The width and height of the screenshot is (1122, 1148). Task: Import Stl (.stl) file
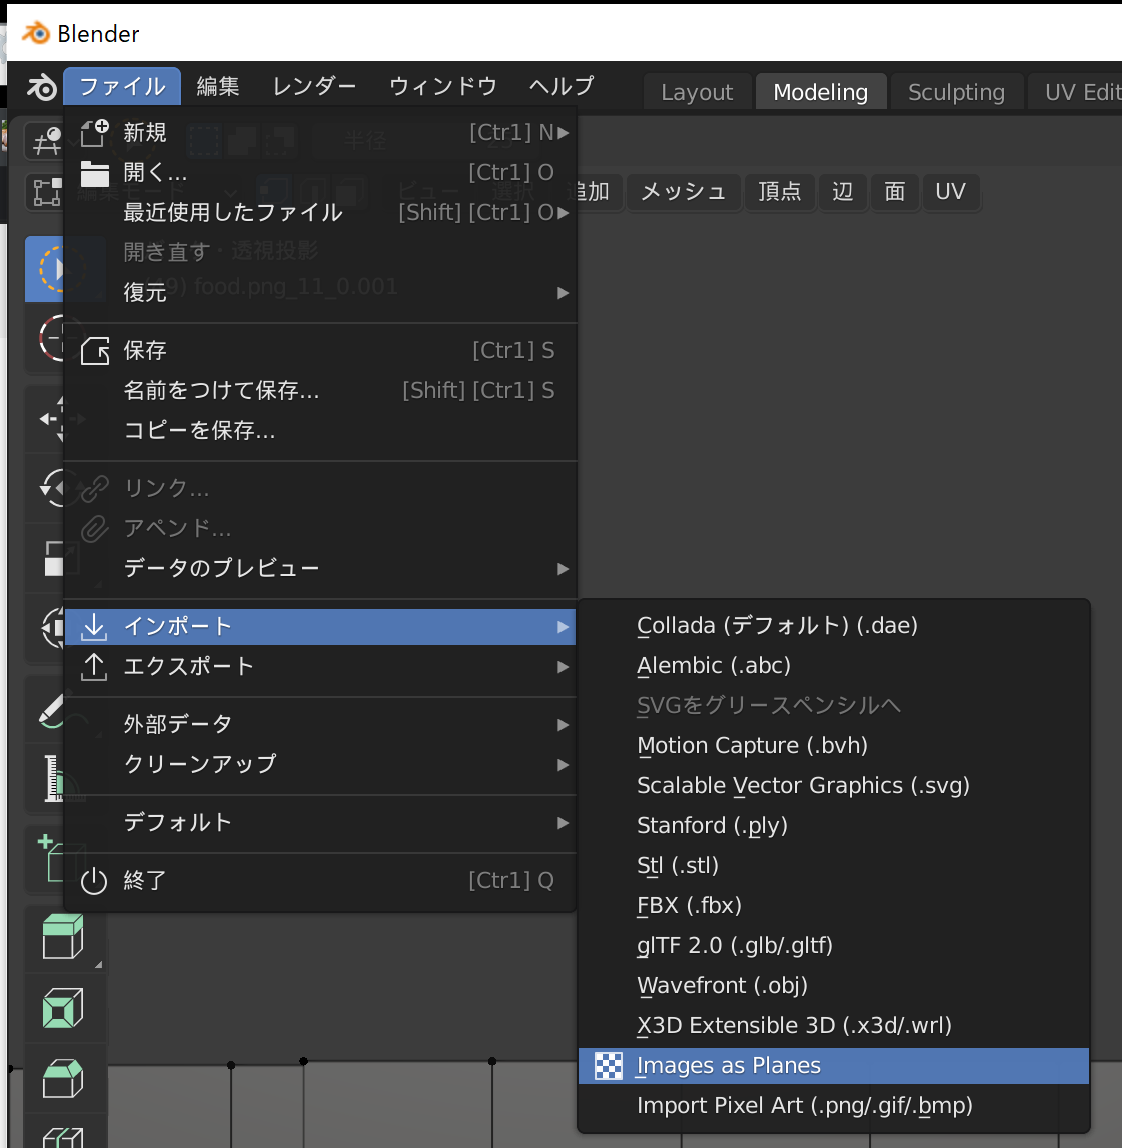[x=833, y=865]
